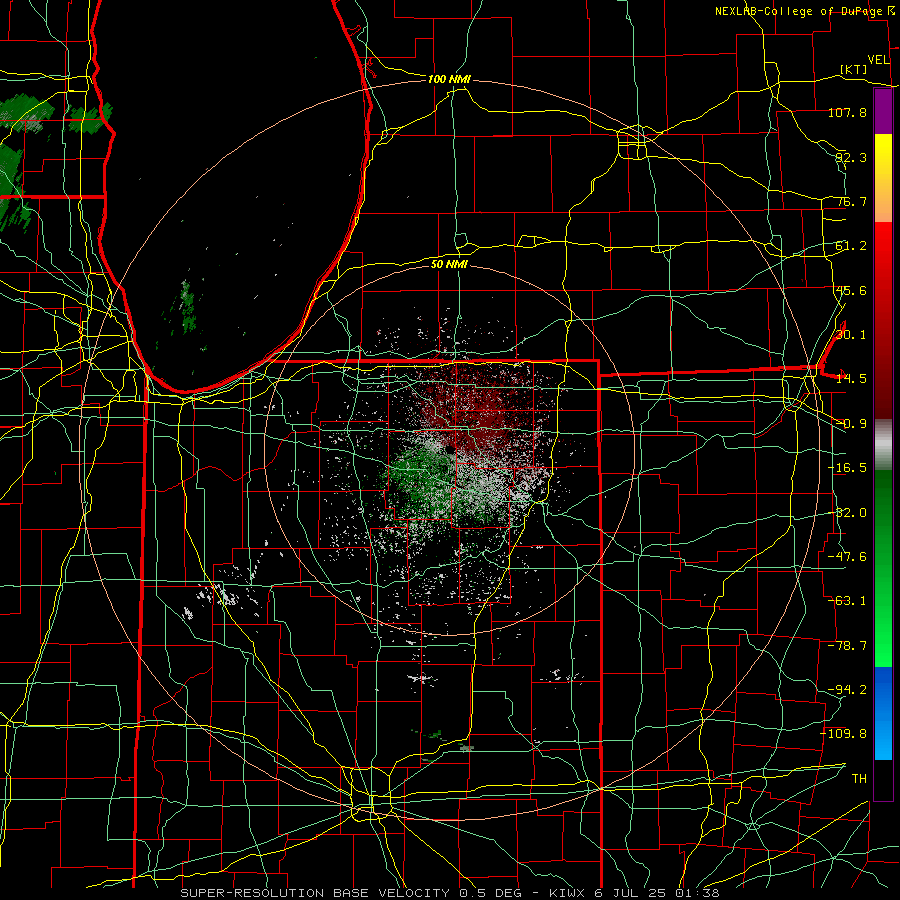
Task: Click the 14.5 velocity scale value
Action: [851, 378]
